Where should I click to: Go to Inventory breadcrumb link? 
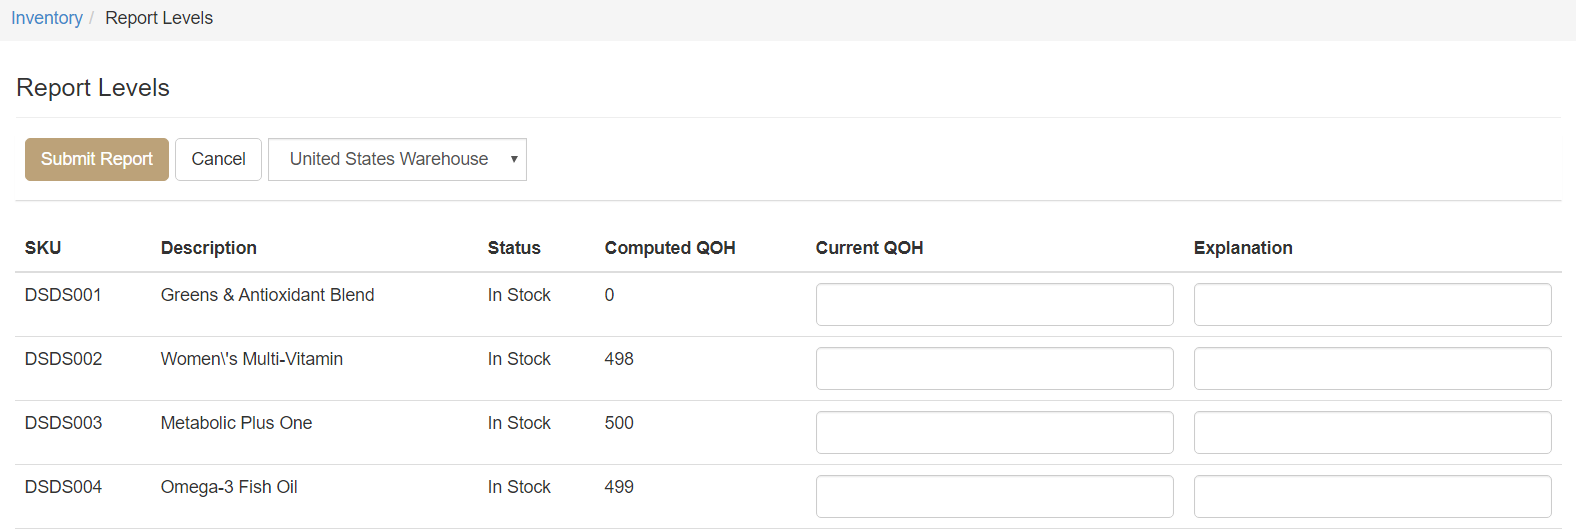pos(47,18)
